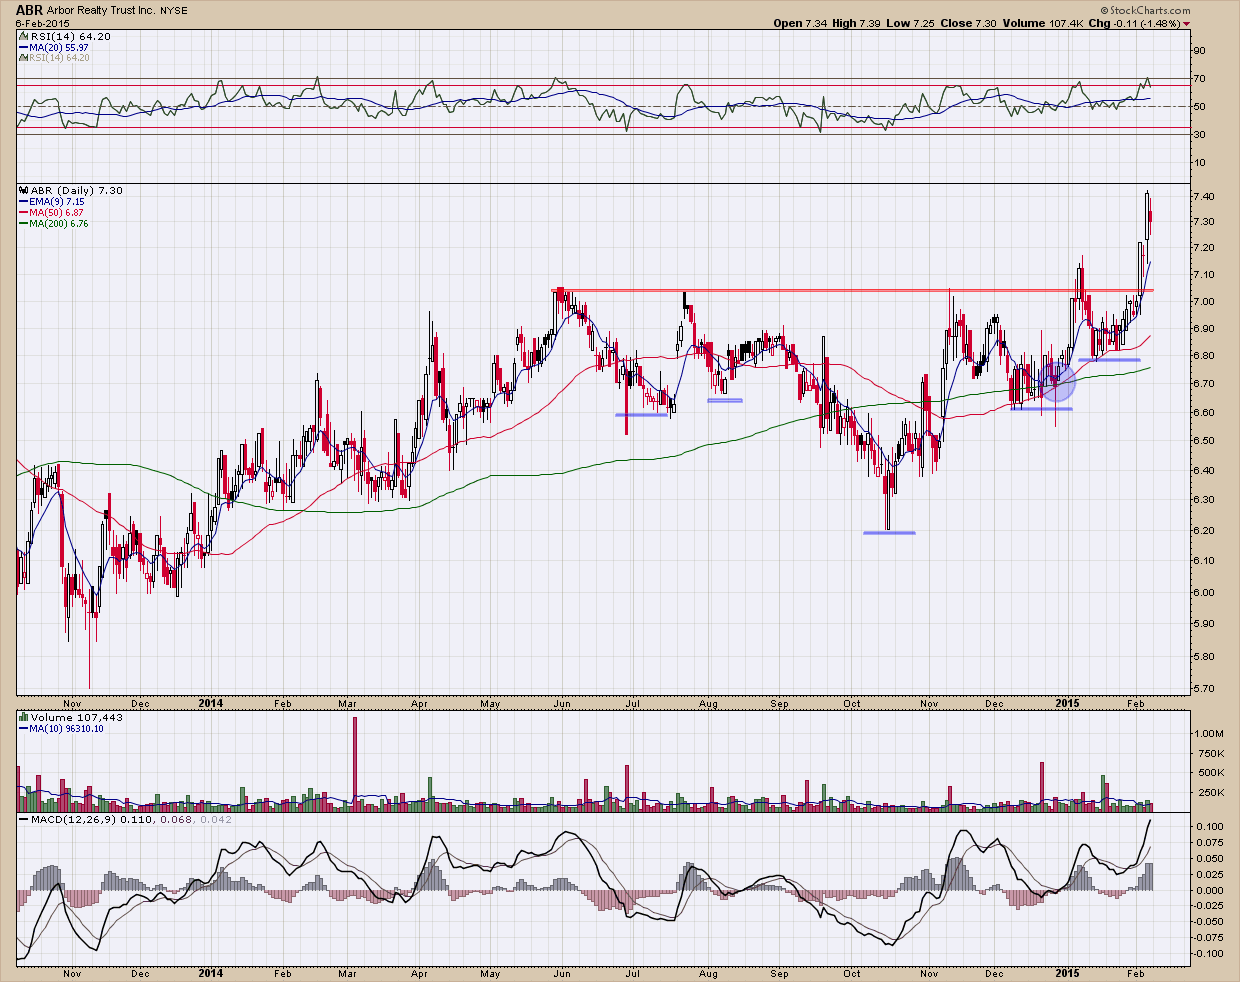1240x982 pixels.
Task: Click the 90 level on RSI axis
Action: coord(1201,51)
